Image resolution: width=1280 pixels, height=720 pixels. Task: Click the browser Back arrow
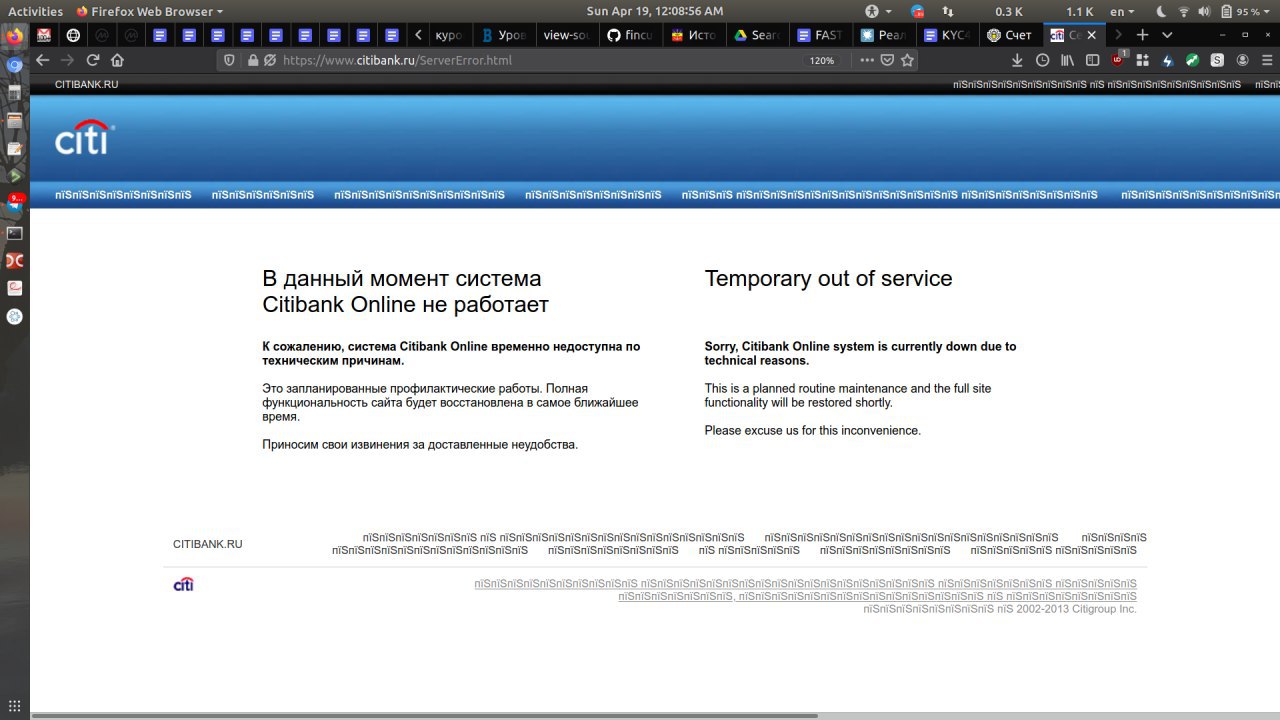point(42,60)
